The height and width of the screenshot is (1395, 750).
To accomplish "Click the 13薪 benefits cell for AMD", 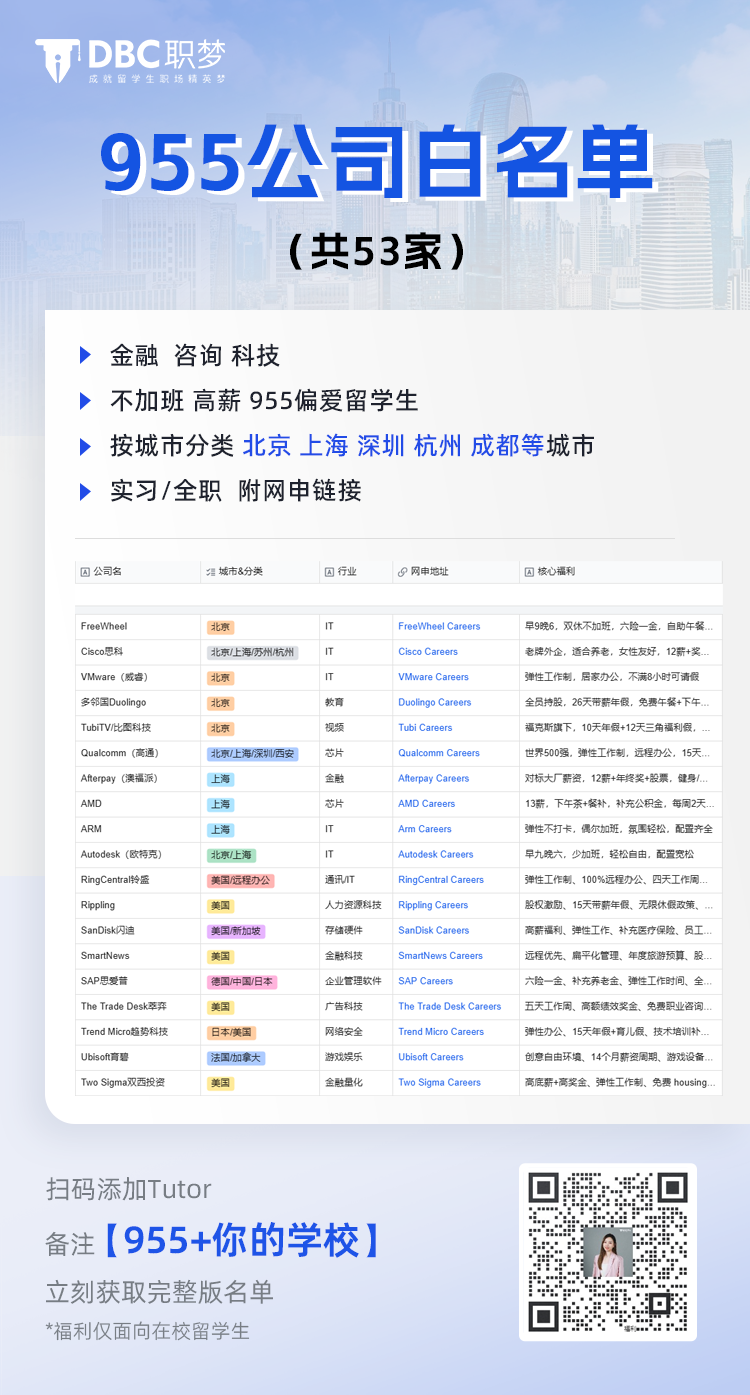I will (621, 804).
